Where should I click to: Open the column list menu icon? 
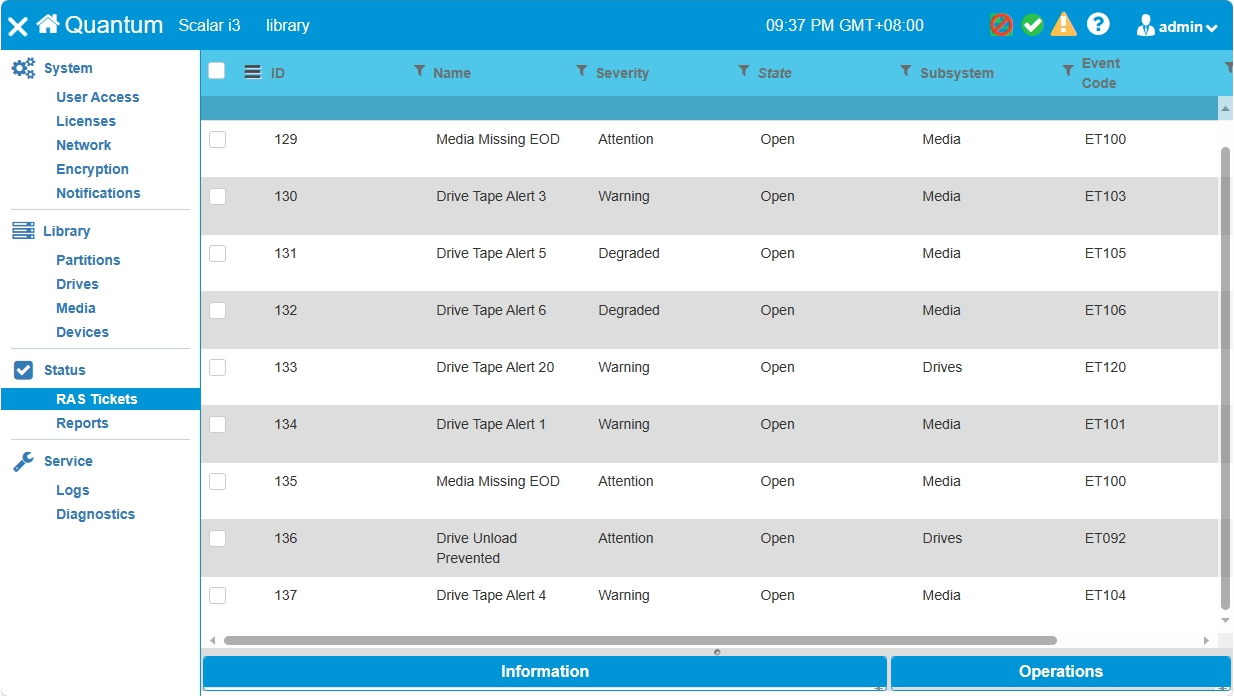coord(253,72)
